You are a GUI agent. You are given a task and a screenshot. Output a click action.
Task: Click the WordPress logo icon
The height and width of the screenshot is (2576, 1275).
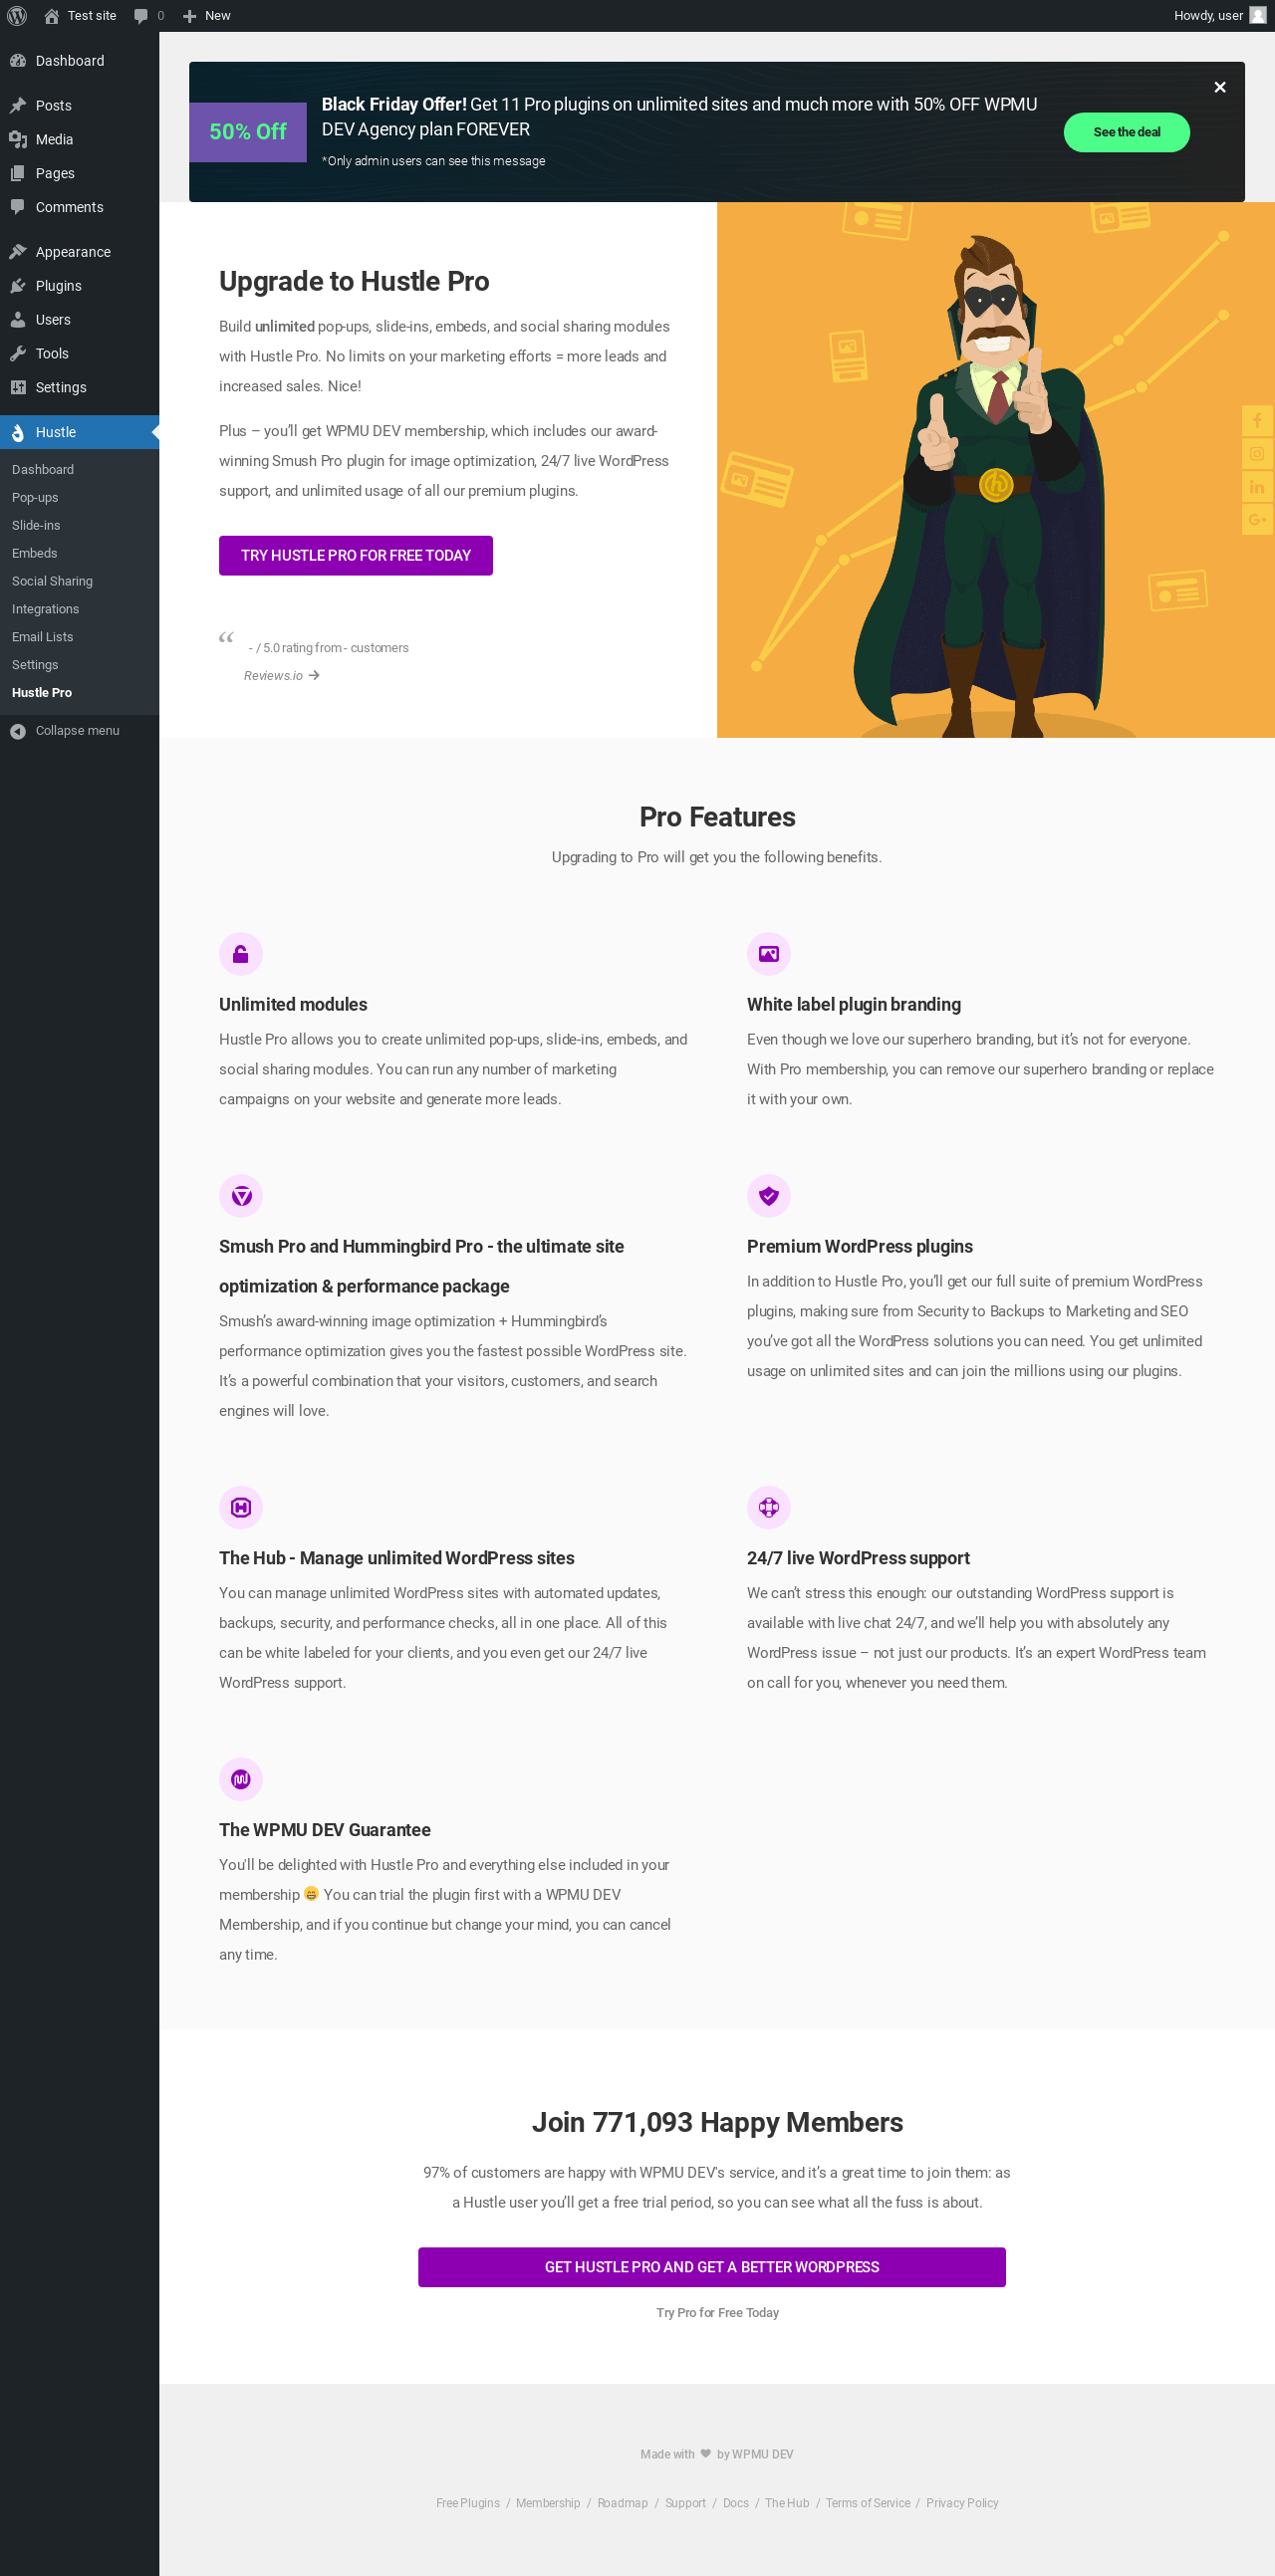click(17, 16)
